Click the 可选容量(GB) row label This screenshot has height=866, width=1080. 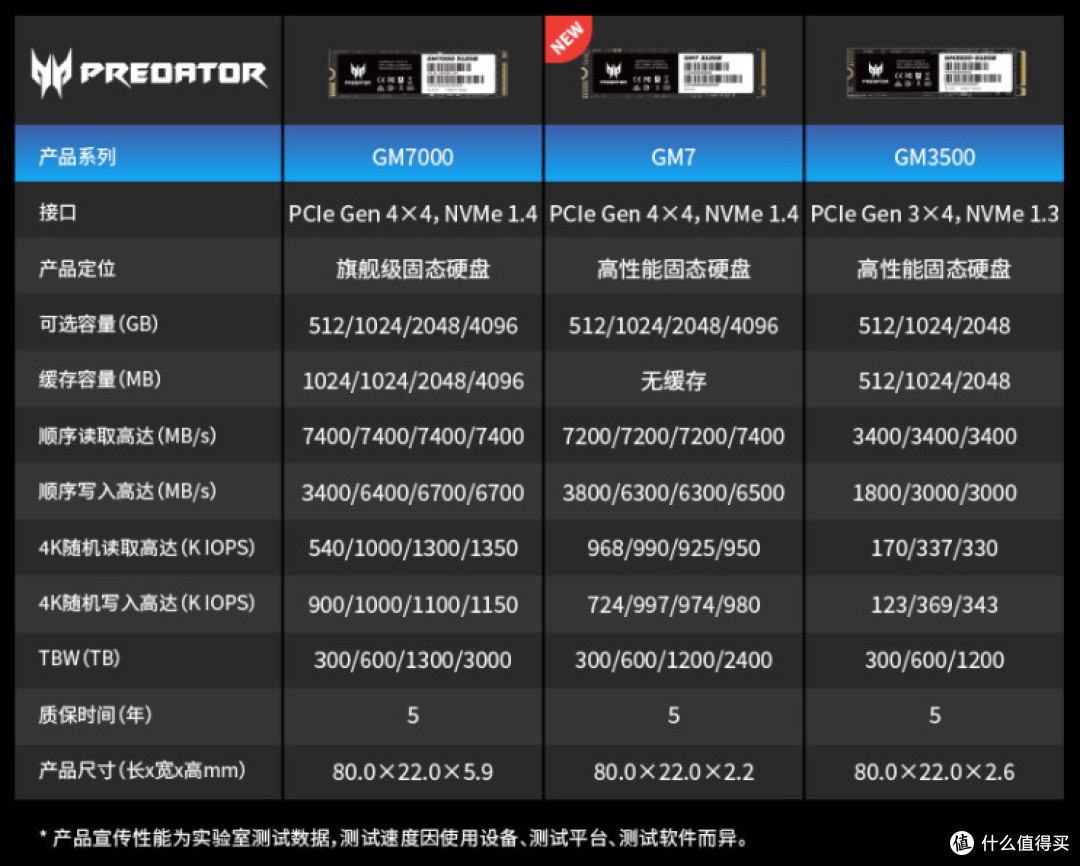point(98,324)
